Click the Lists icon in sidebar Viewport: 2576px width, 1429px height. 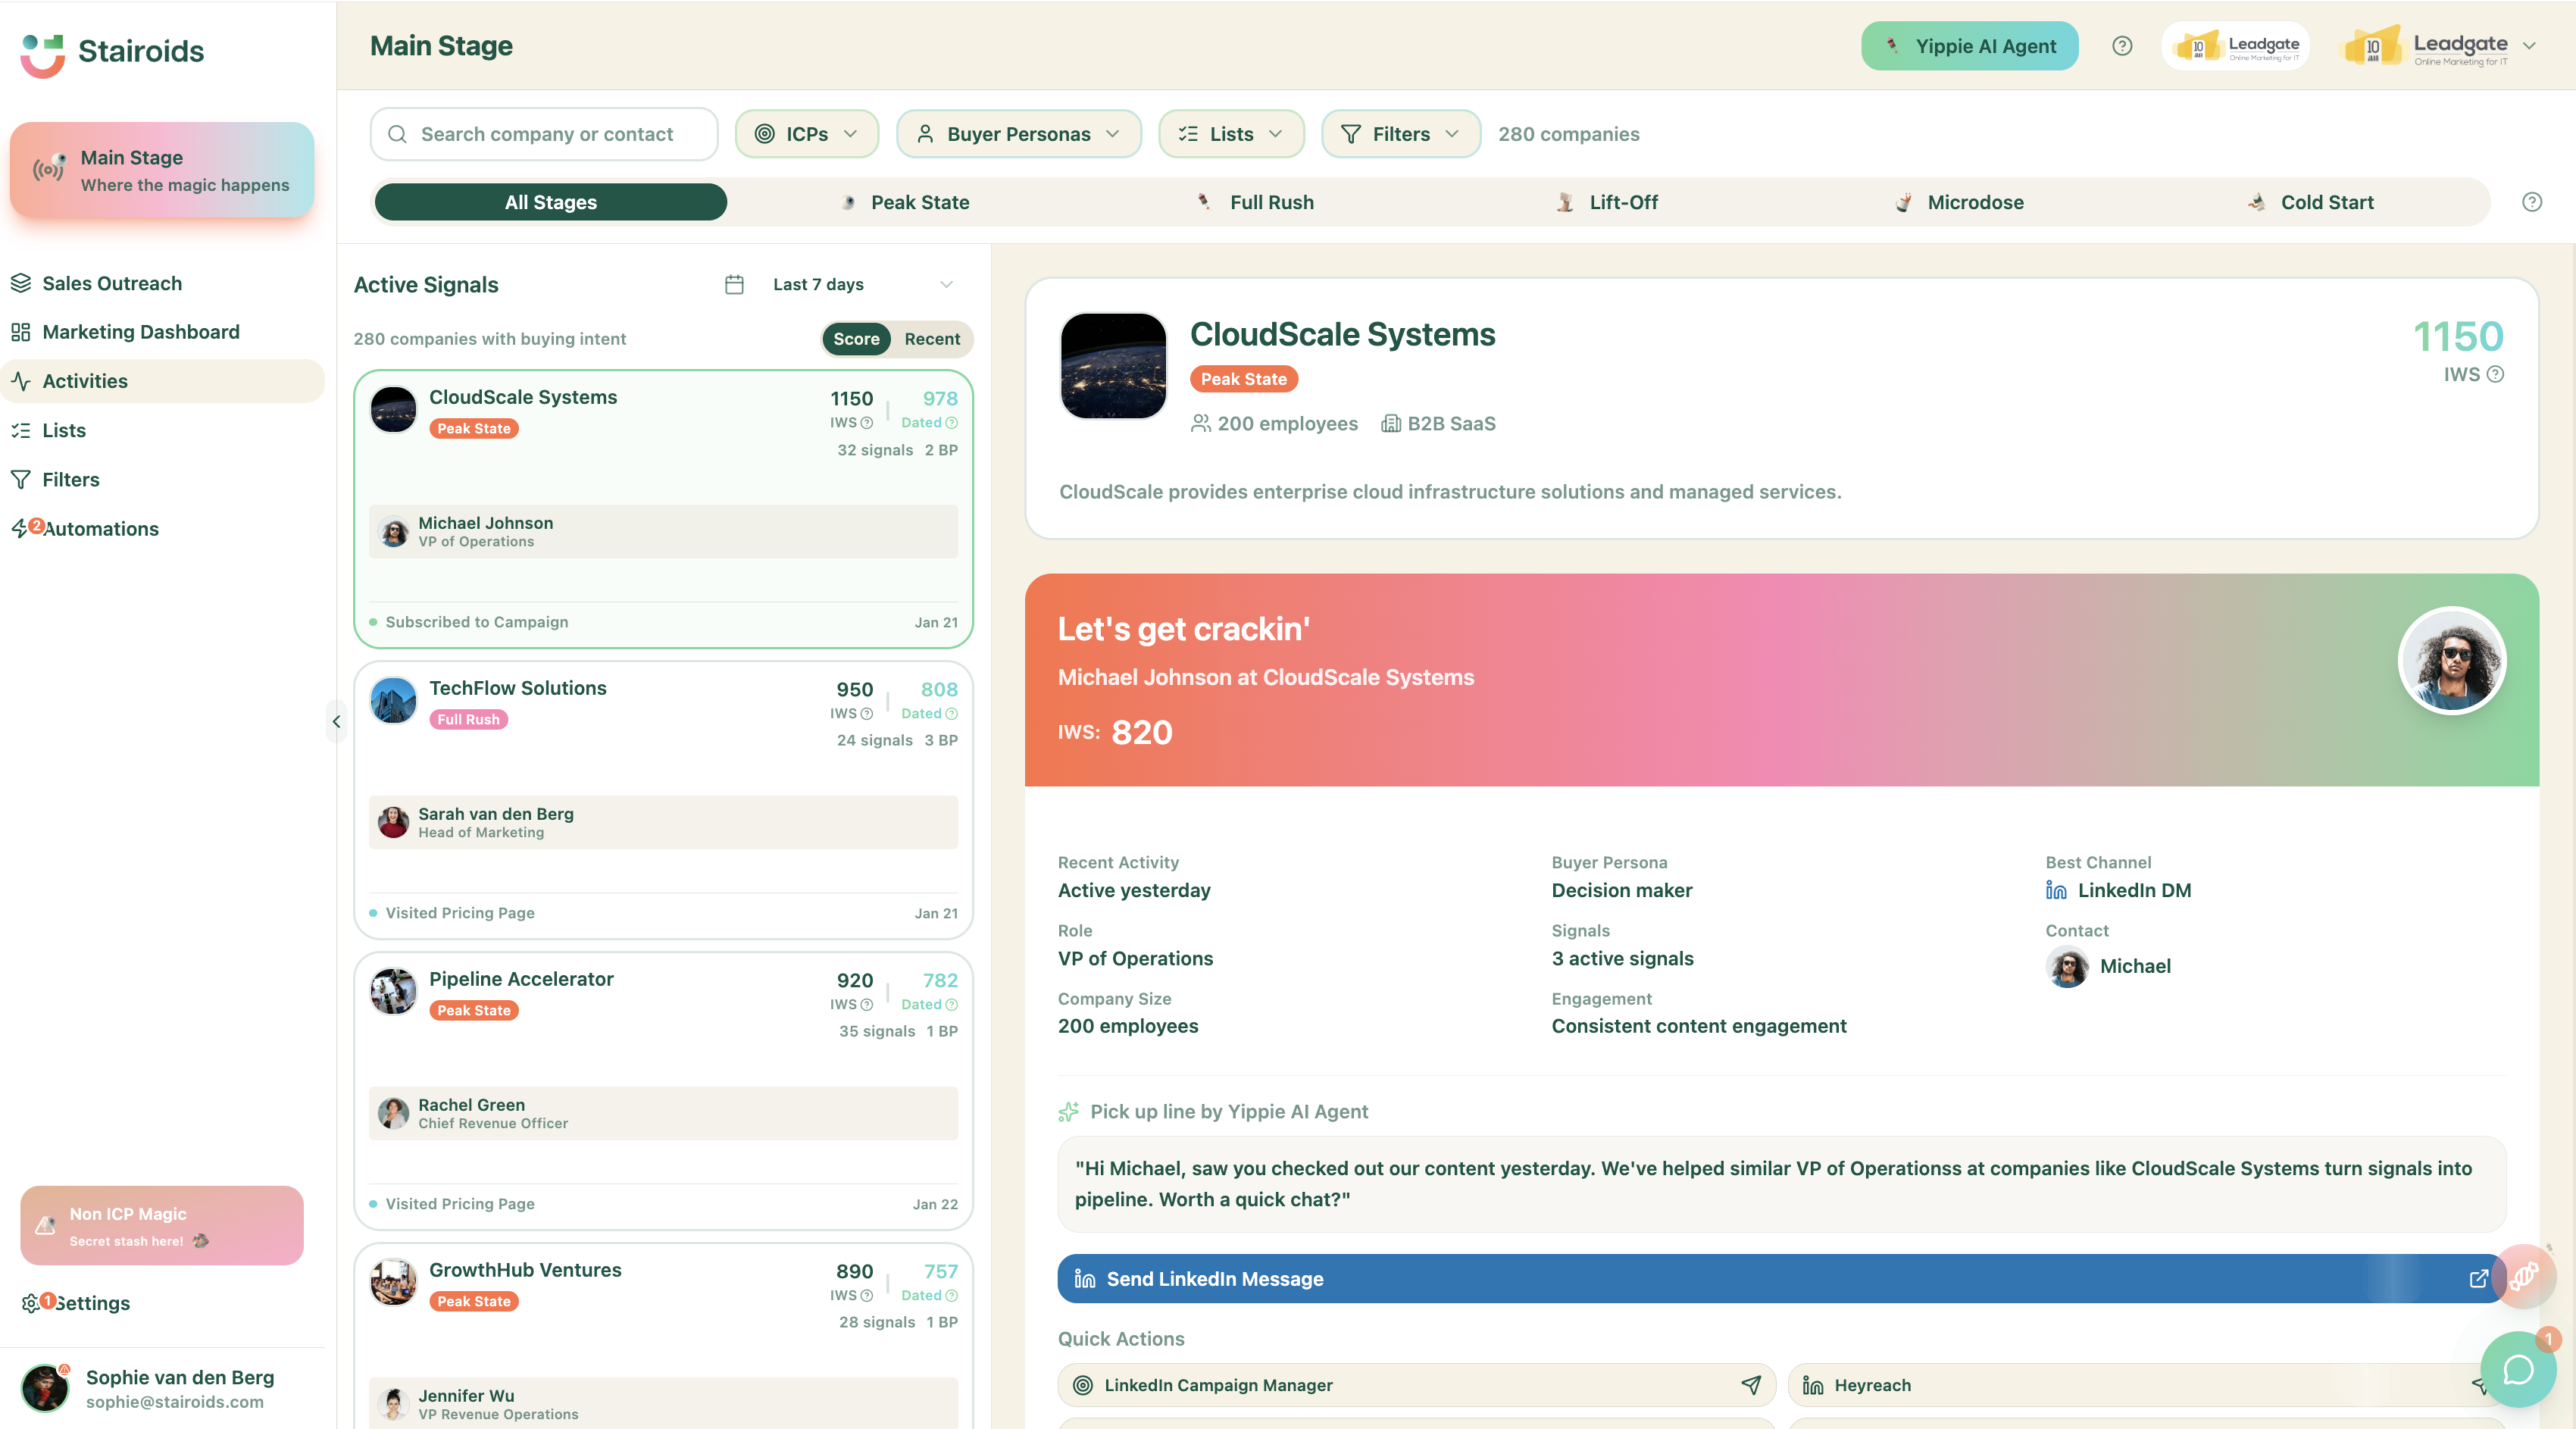(21, 431)
